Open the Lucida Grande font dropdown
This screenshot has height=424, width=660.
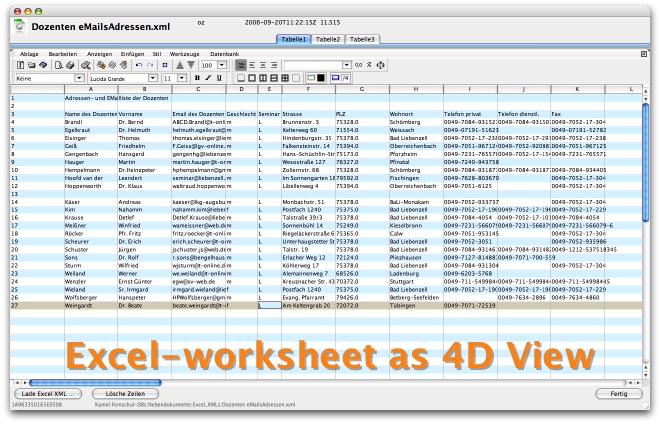point(153,78)
